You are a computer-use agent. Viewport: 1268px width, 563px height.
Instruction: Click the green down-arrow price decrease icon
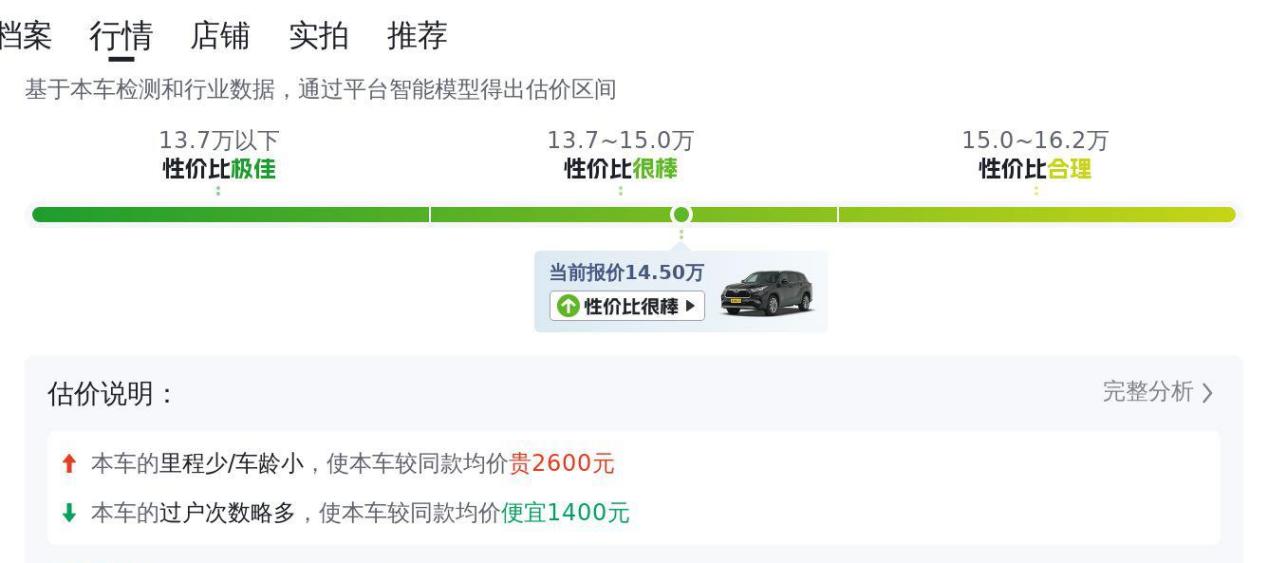(x=67, y=514)
